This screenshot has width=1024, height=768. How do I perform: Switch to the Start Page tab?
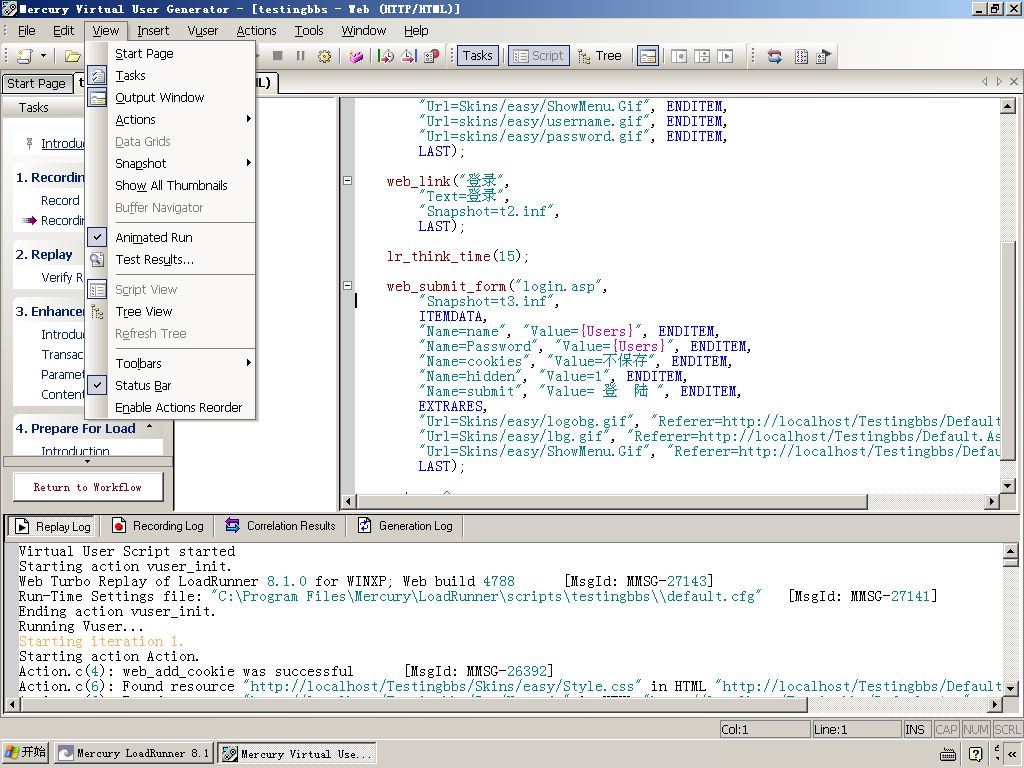click(37, 84)
